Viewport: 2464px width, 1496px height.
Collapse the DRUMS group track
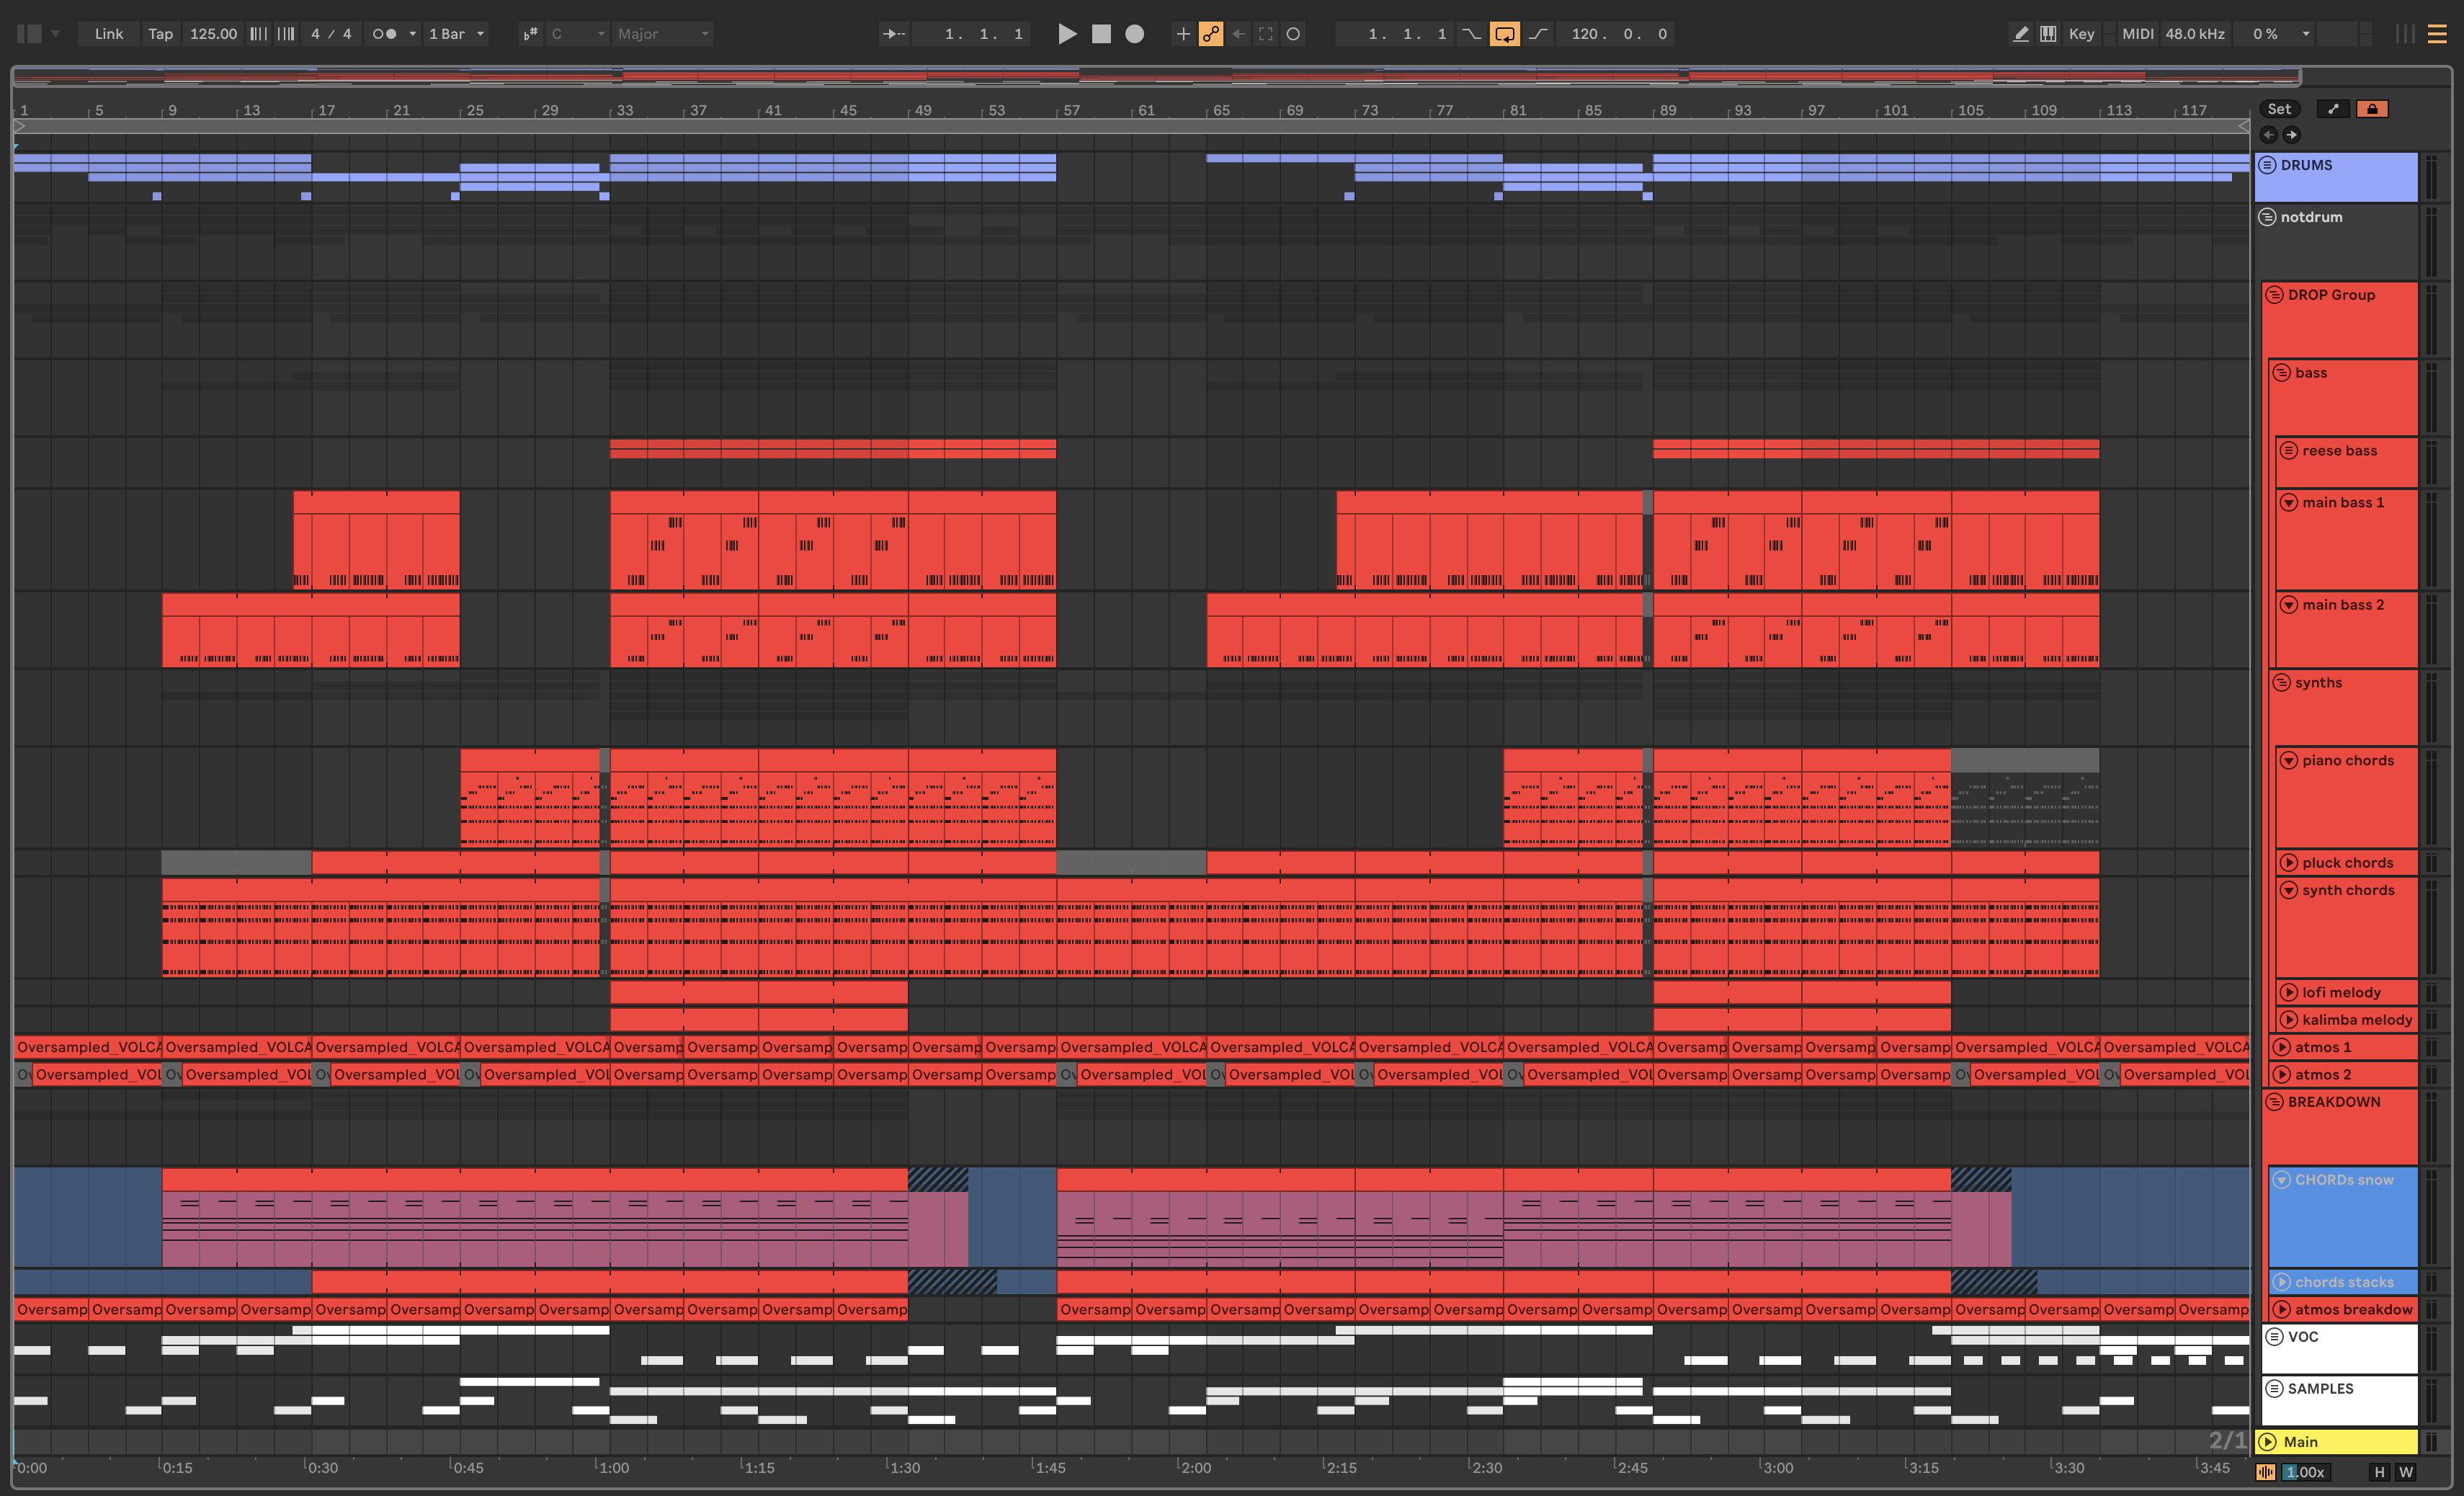2267,165
